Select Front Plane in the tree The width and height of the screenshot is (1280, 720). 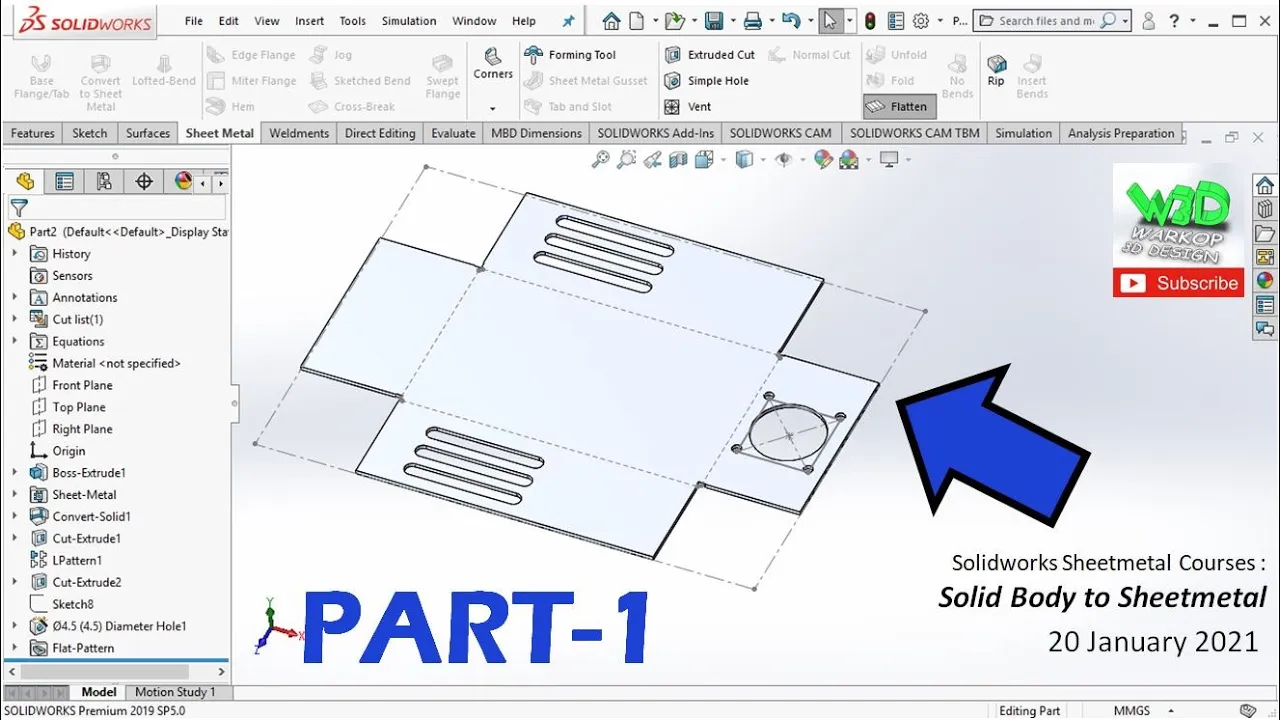tap(82, 386)
